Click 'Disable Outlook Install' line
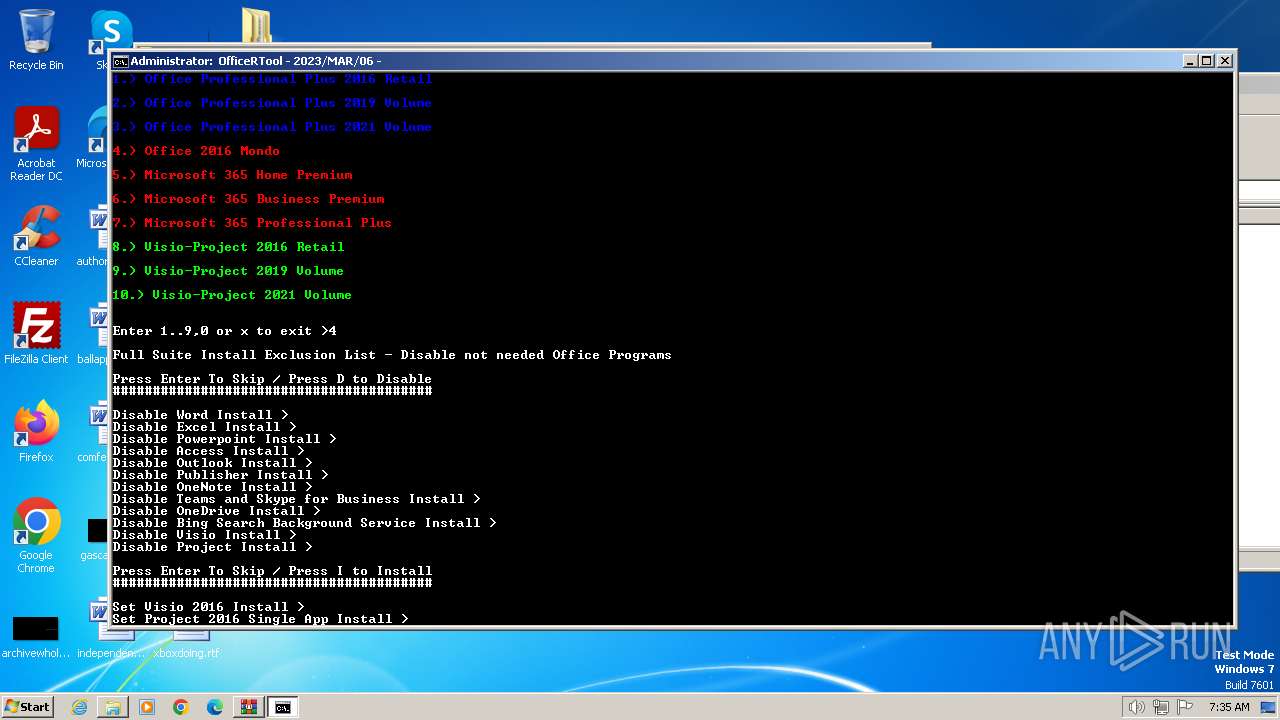 pos(212,463)
